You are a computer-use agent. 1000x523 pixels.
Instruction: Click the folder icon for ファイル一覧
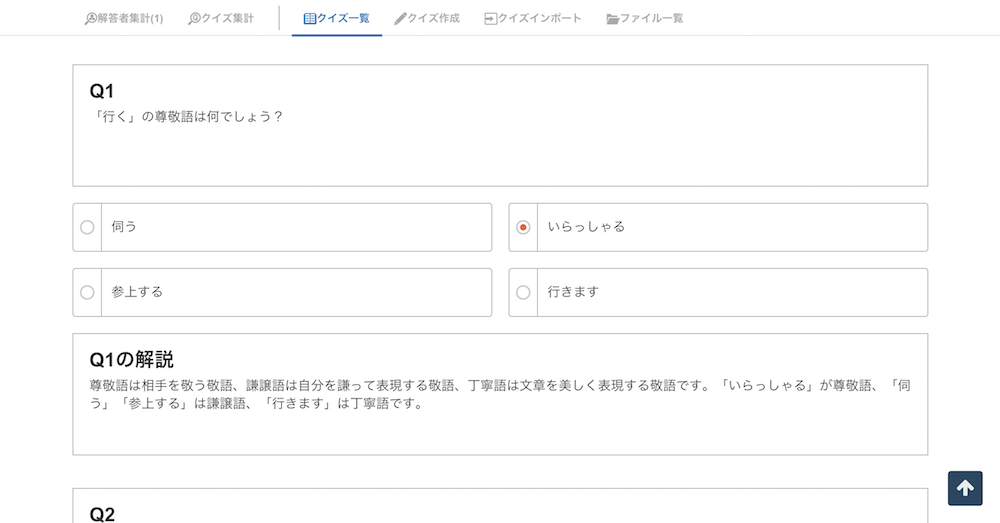(613, 19)
